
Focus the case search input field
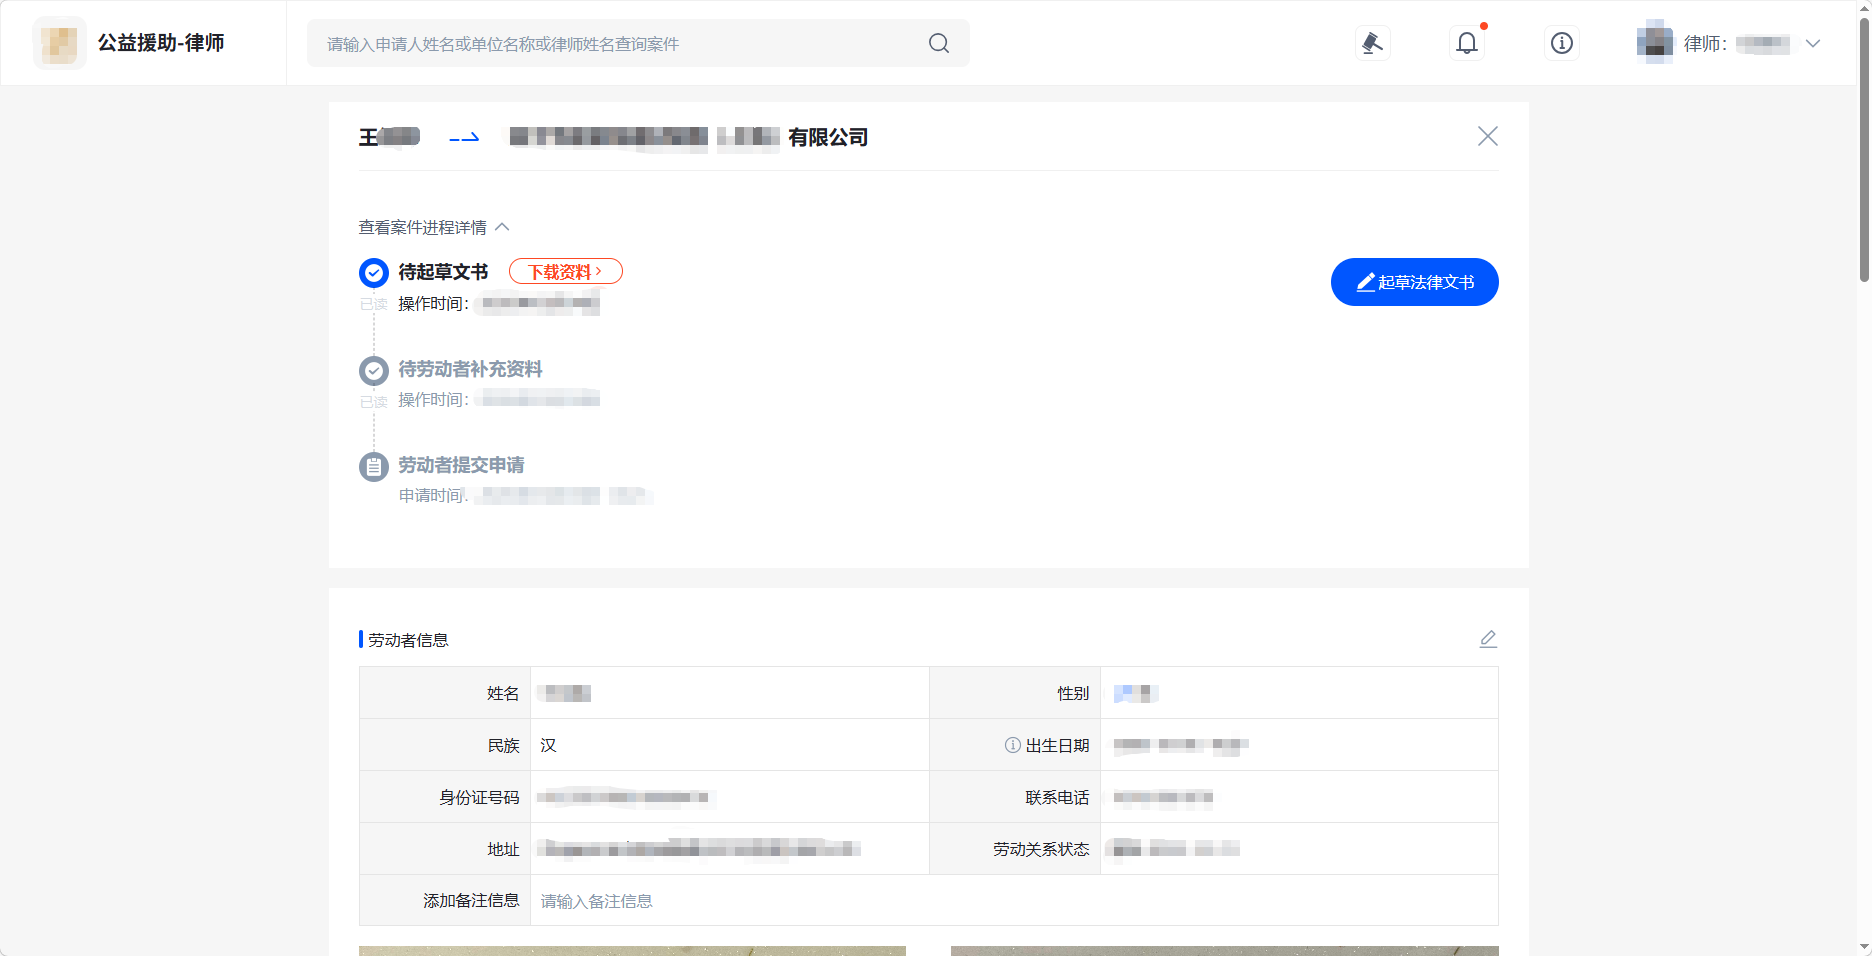click(620, 44)
